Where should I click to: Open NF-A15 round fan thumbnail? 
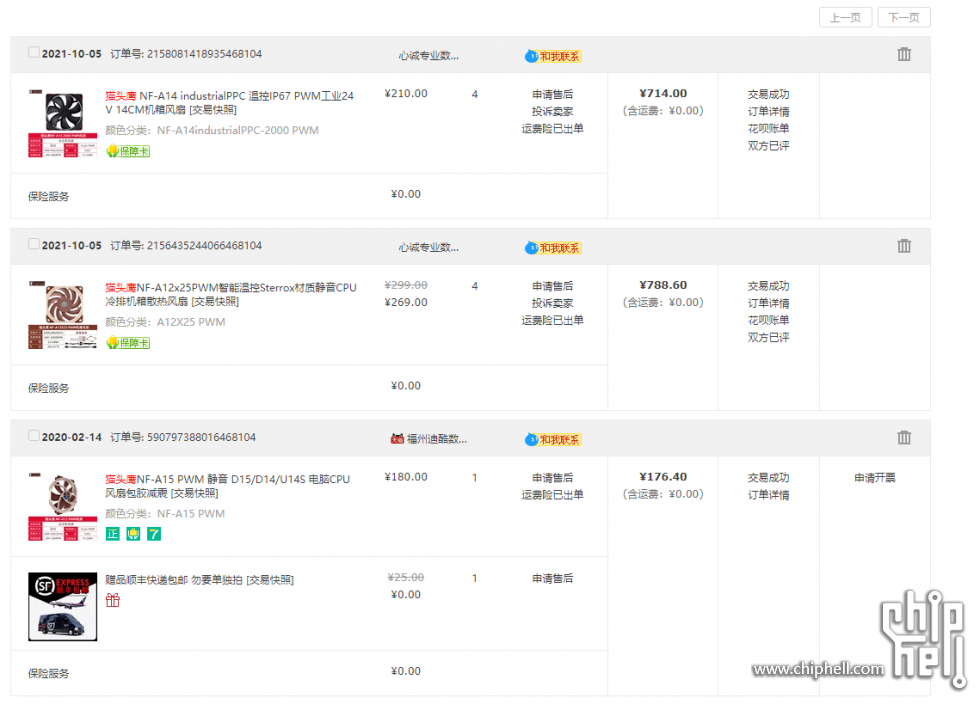pyautogui.click(x=62, y=507)
